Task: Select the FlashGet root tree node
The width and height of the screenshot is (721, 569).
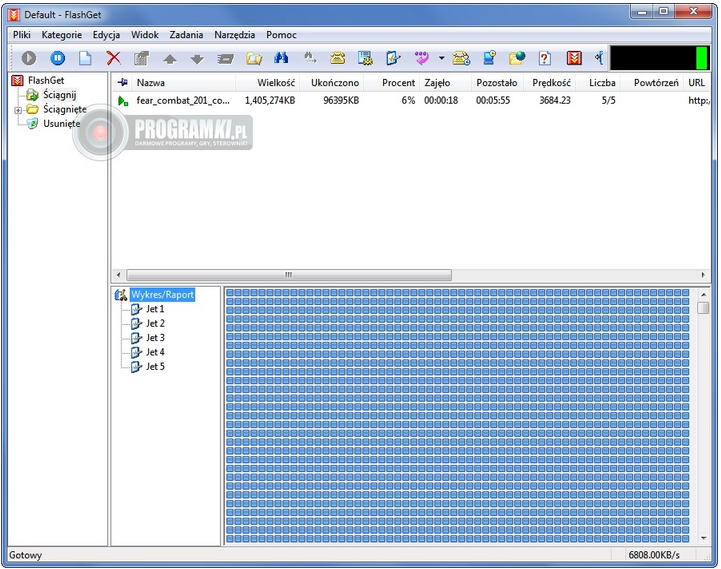Action: (x=46, y=80)
